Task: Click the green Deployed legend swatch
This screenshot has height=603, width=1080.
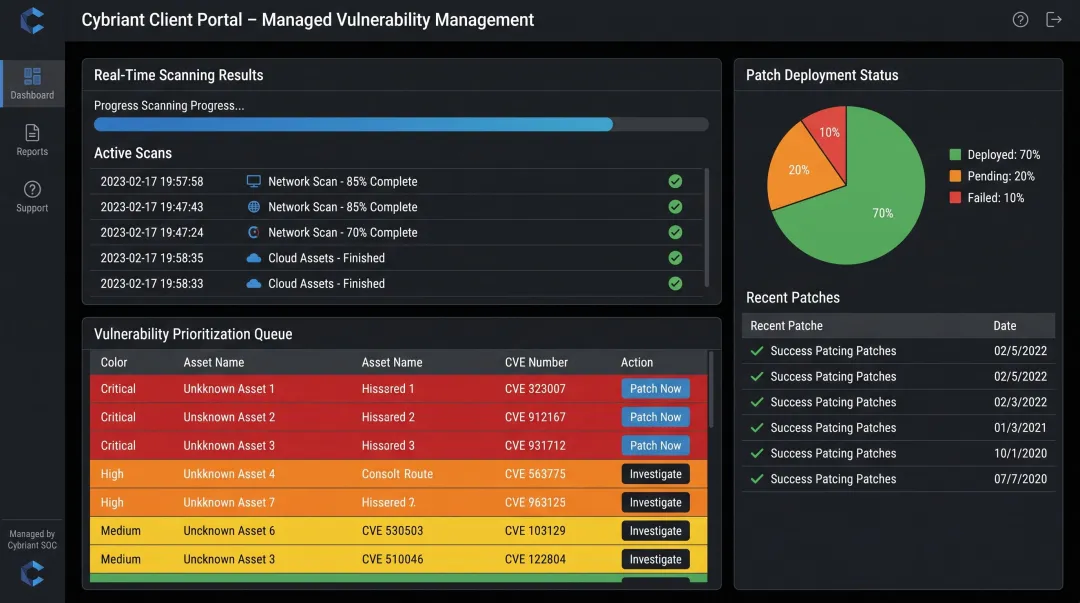Action: (955, 154)
